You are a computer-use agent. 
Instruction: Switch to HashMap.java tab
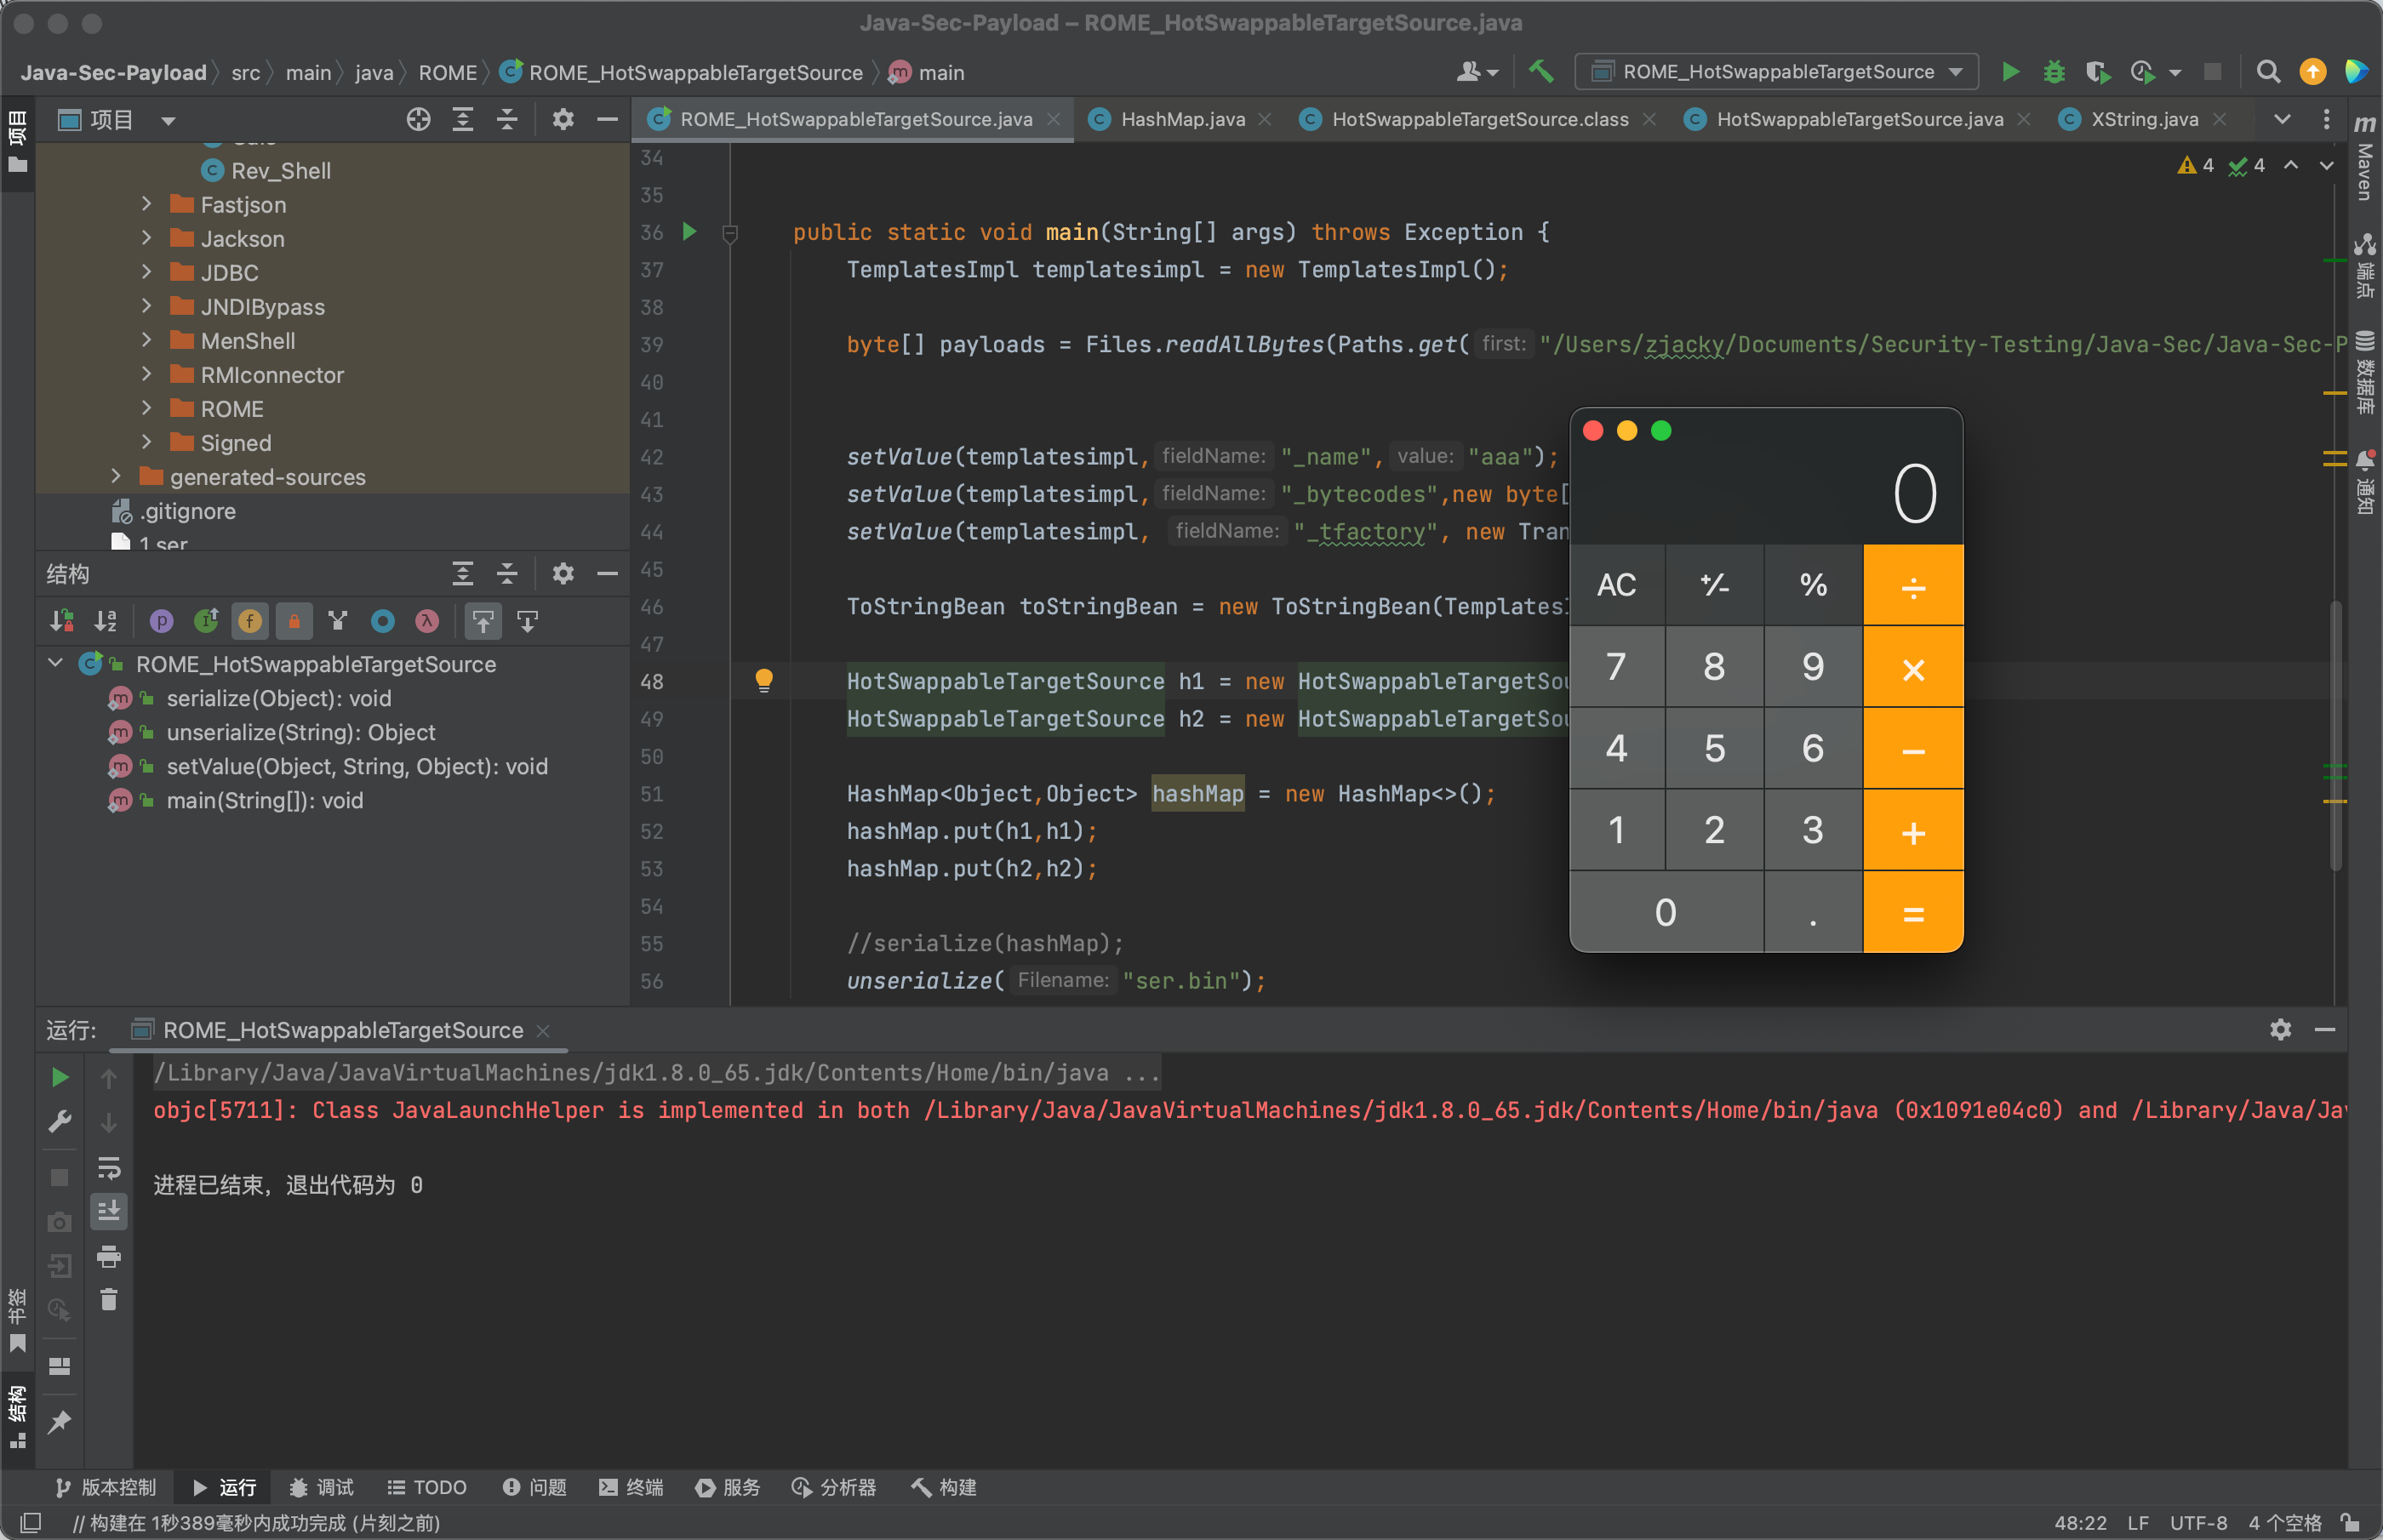[1182, 119]
